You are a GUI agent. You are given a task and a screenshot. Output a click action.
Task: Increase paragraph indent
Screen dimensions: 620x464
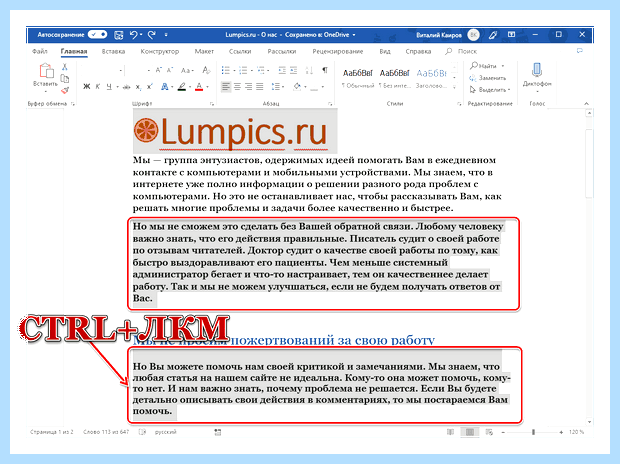coord(293,70)
